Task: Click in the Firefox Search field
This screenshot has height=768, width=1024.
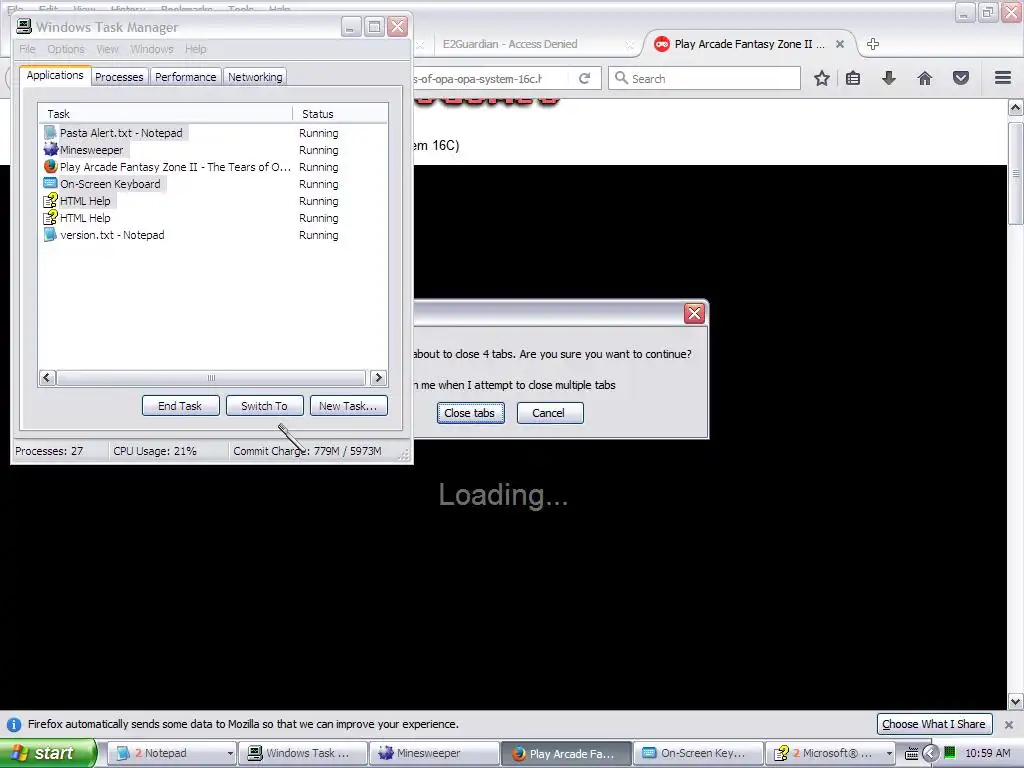Action: click(x=704, y=78)
